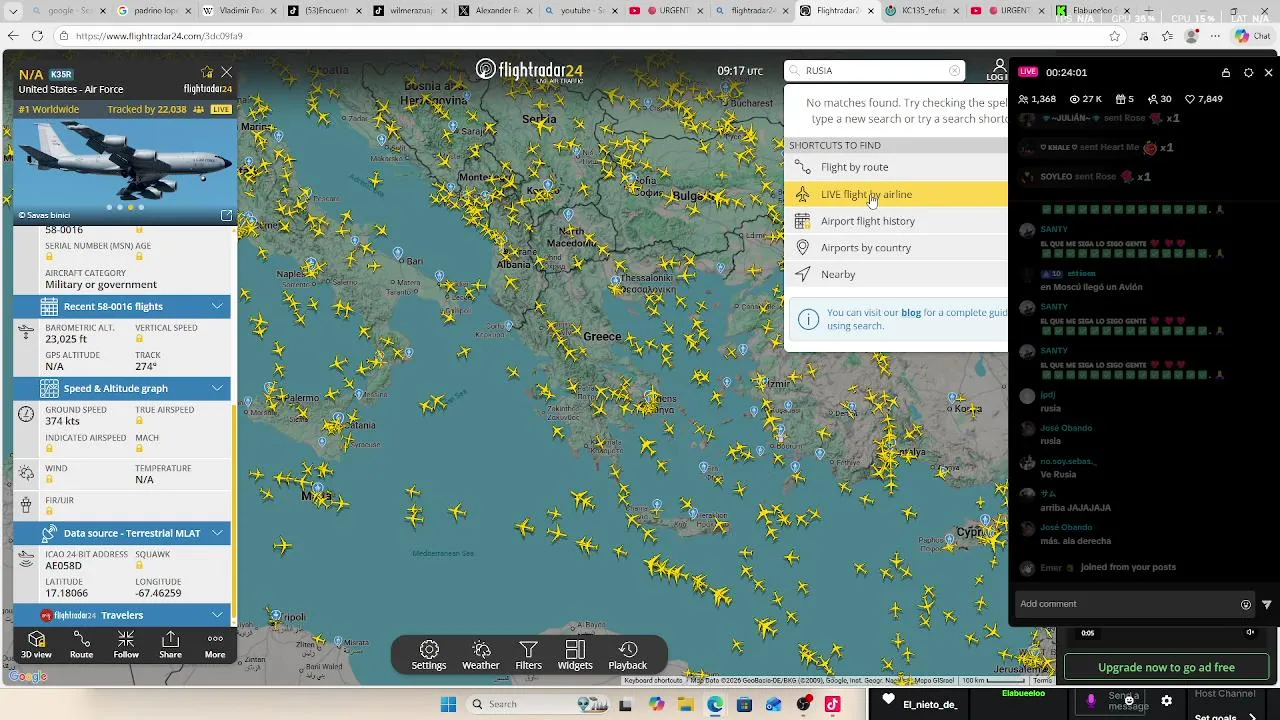Expand the Set goals arrow
Image resolution: width=1280 pixels, height=720 pixels.
click(1253, 716)
